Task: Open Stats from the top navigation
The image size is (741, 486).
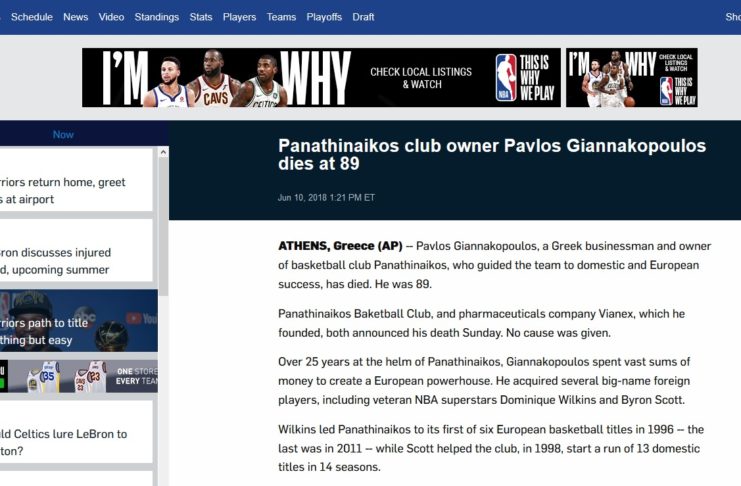Action: (x=201, y=17)
